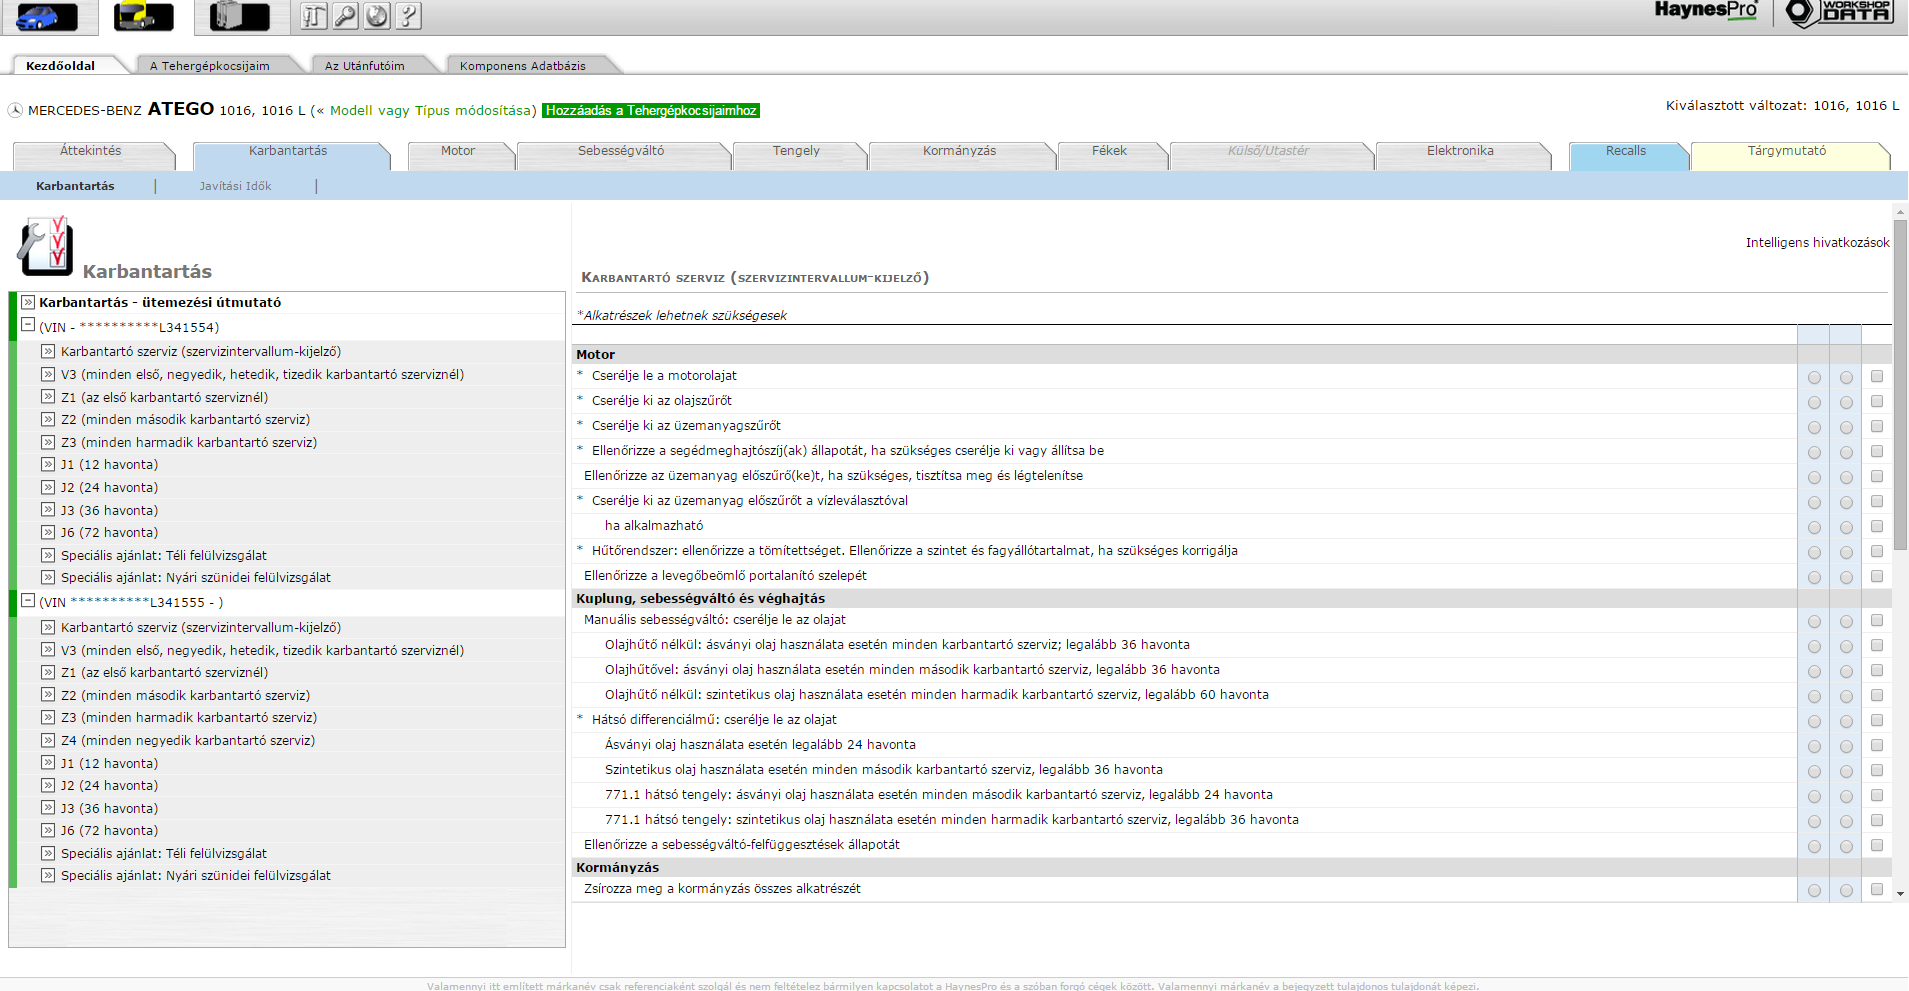Check the box for Cserélje ki az üzemanyagszűrőt

point(1877,427)
